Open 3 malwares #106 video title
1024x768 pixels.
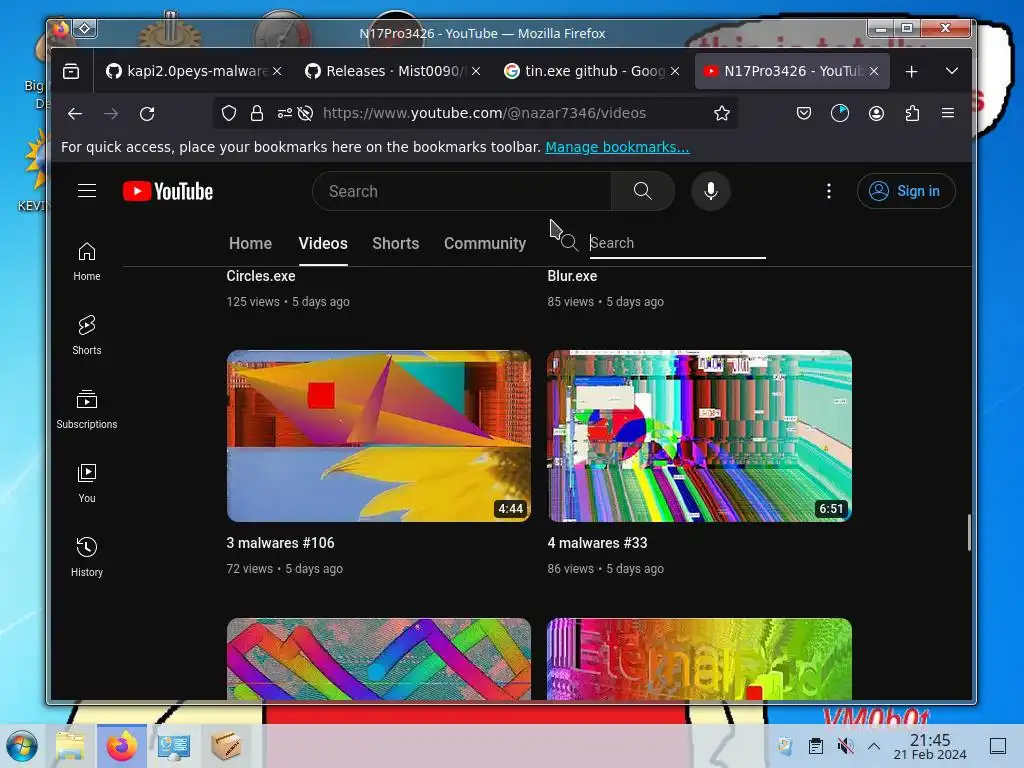pos(280,543)
